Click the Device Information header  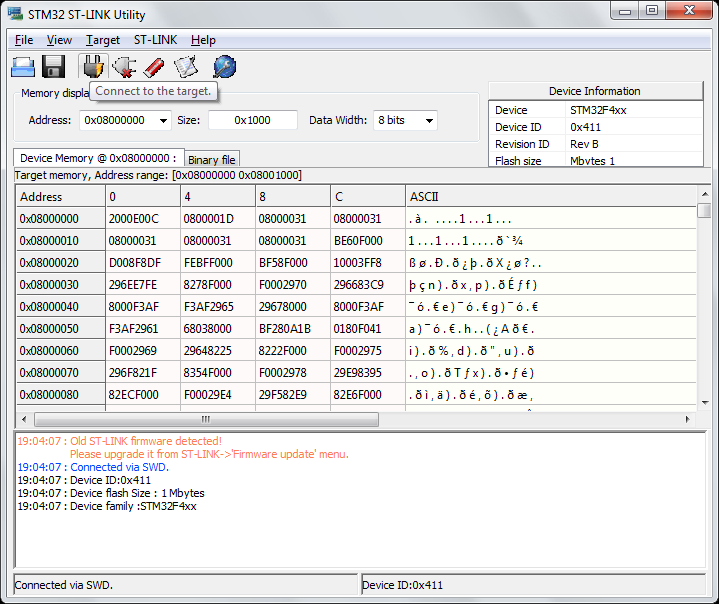(595, 91)
